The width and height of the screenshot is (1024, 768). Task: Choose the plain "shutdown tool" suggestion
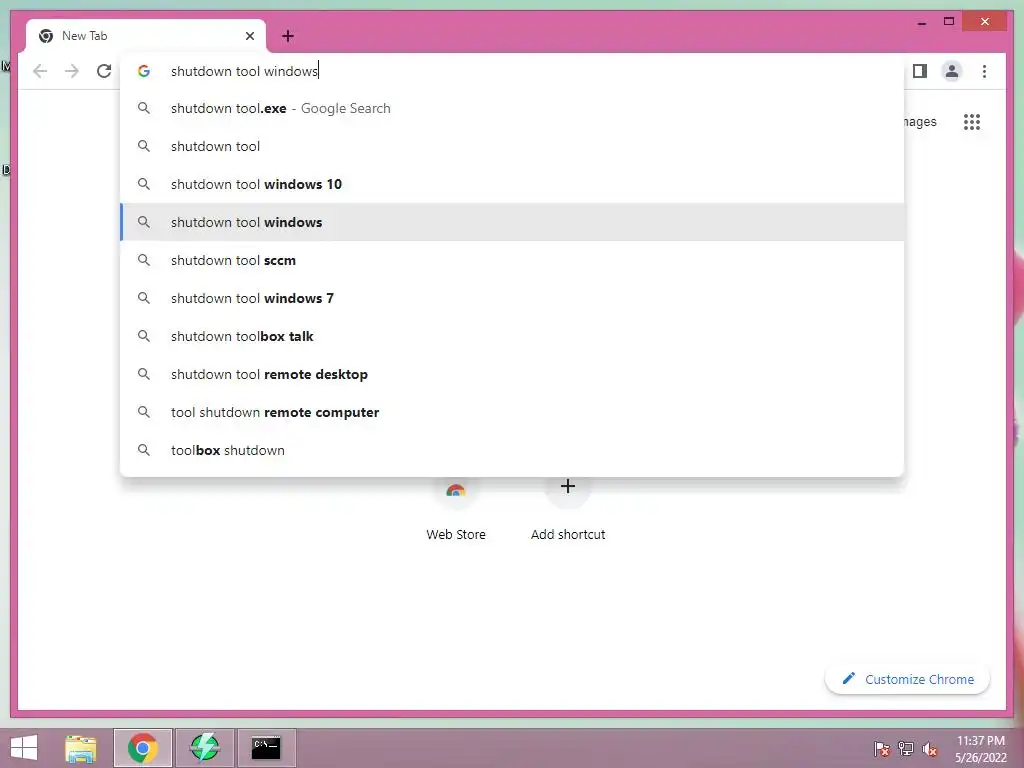pyautogui.click(x=512, y=146)
